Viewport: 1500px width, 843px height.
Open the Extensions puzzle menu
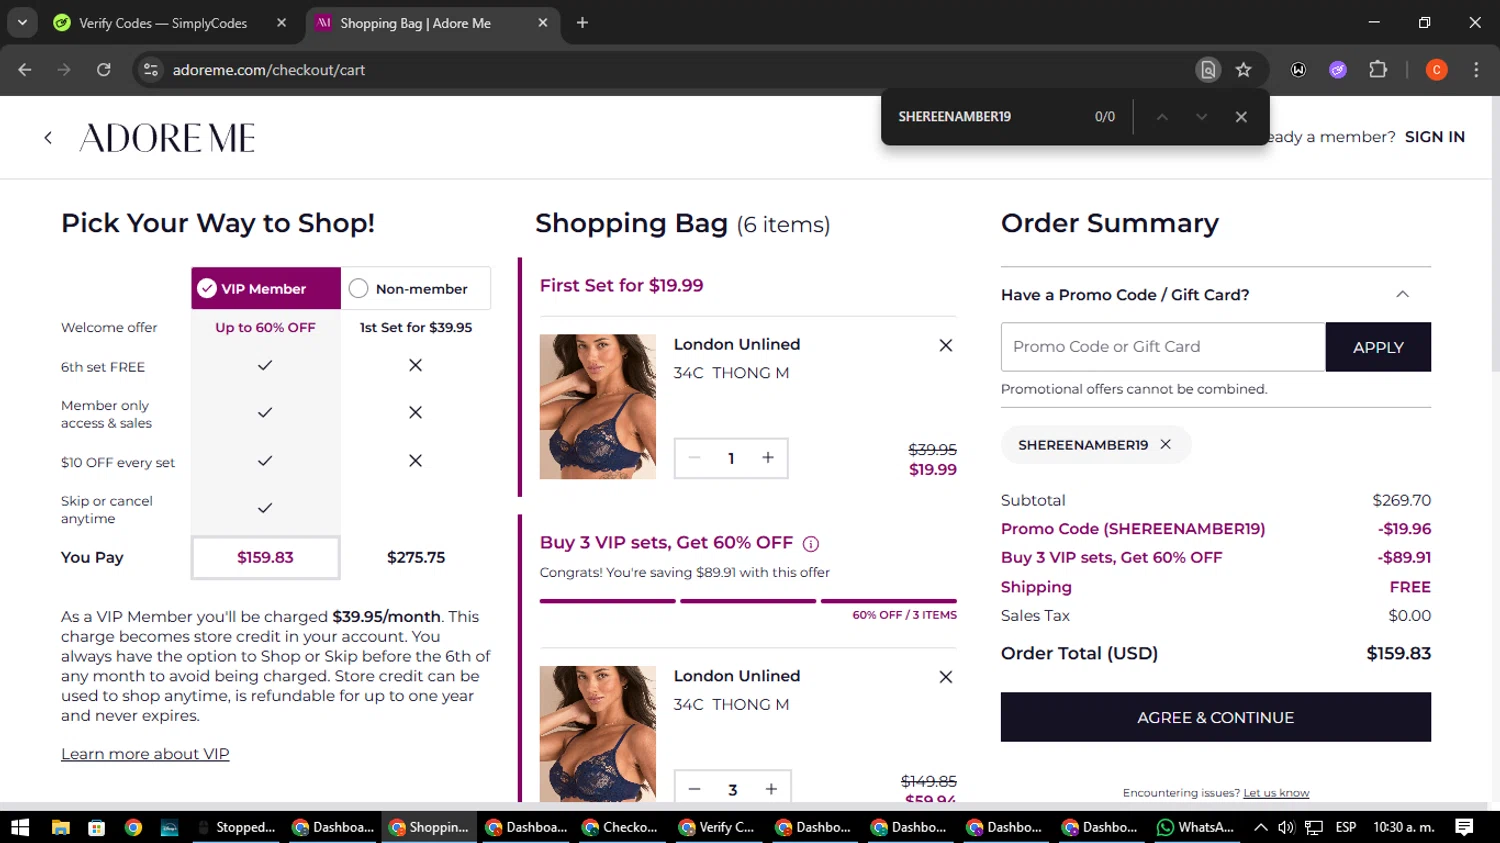point(1378,70)
